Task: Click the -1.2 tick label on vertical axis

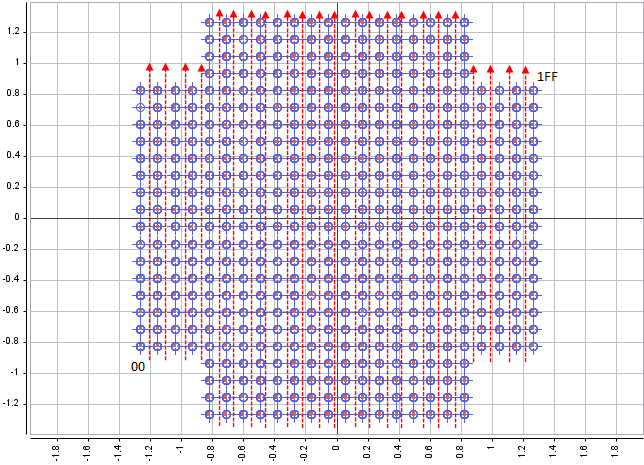Action: coord(11,404)
